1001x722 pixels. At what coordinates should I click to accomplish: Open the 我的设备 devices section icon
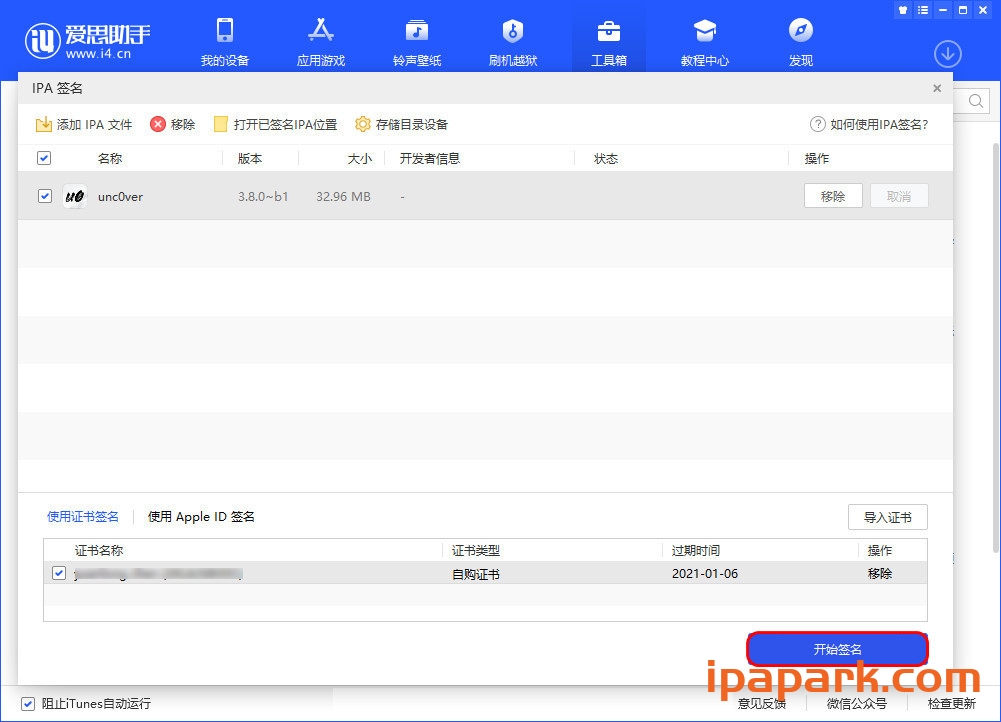tap(224, 38)
